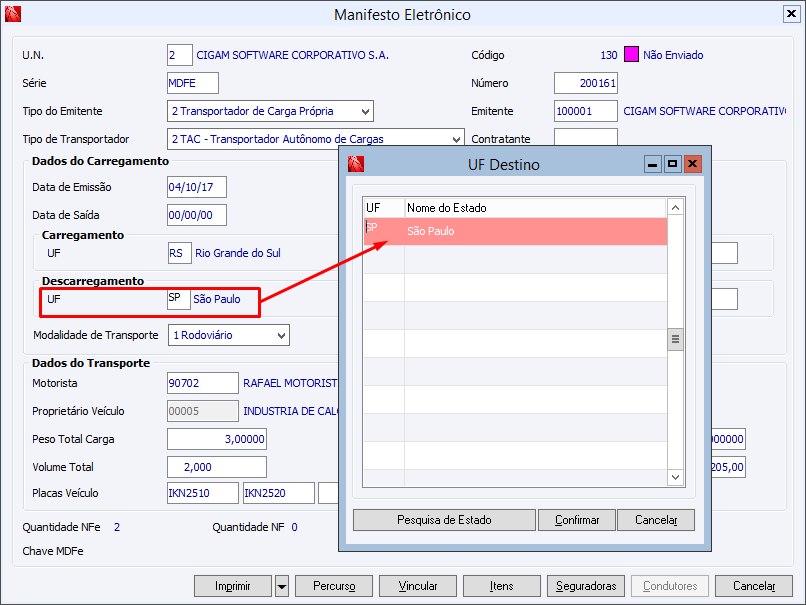Confirm the UF Destino selection
806x605 pixels.
pos(577,520)
